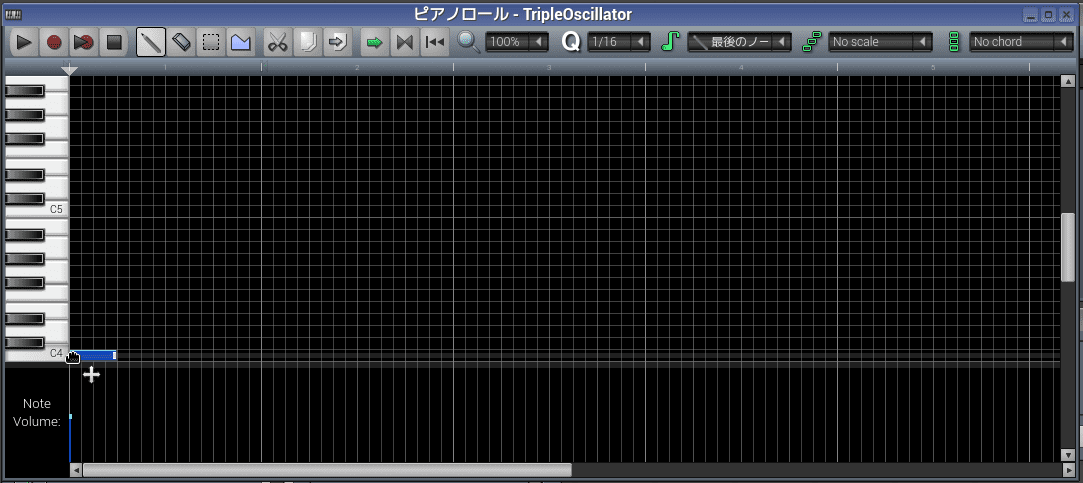Play the current pattern
The height and width of the screenshot is (483, 1083).
[24, 42]
